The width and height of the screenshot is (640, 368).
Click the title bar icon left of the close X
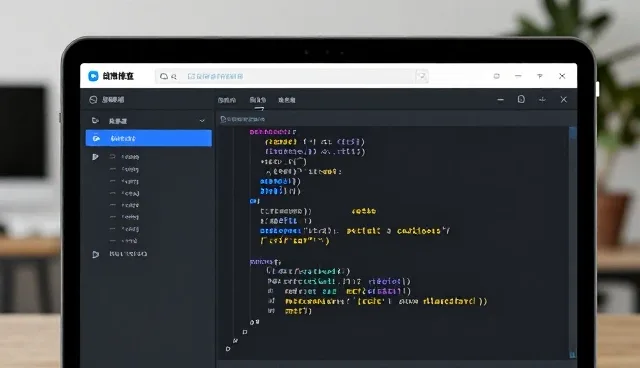(x=540, y=76)
